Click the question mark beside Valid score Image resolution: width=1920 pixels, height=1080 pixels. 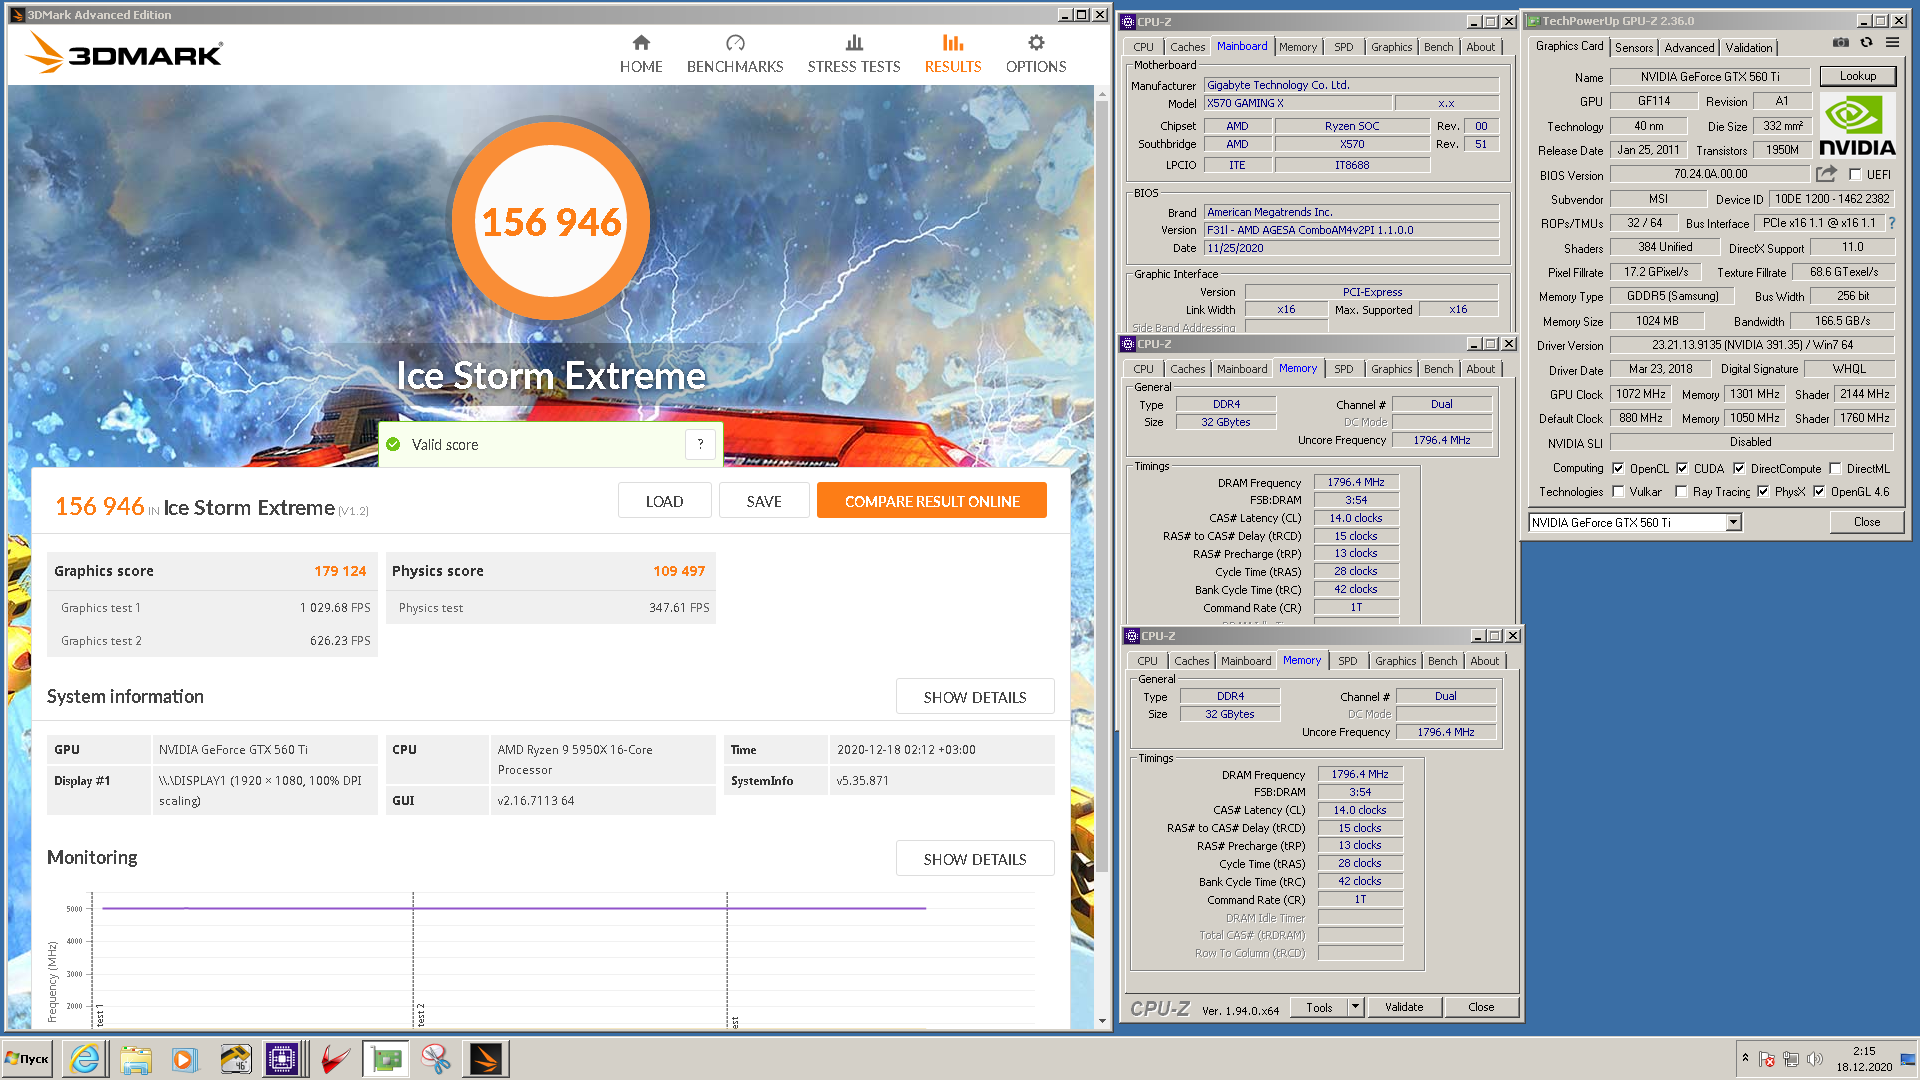pyautogui.click(x=700, y=444)
